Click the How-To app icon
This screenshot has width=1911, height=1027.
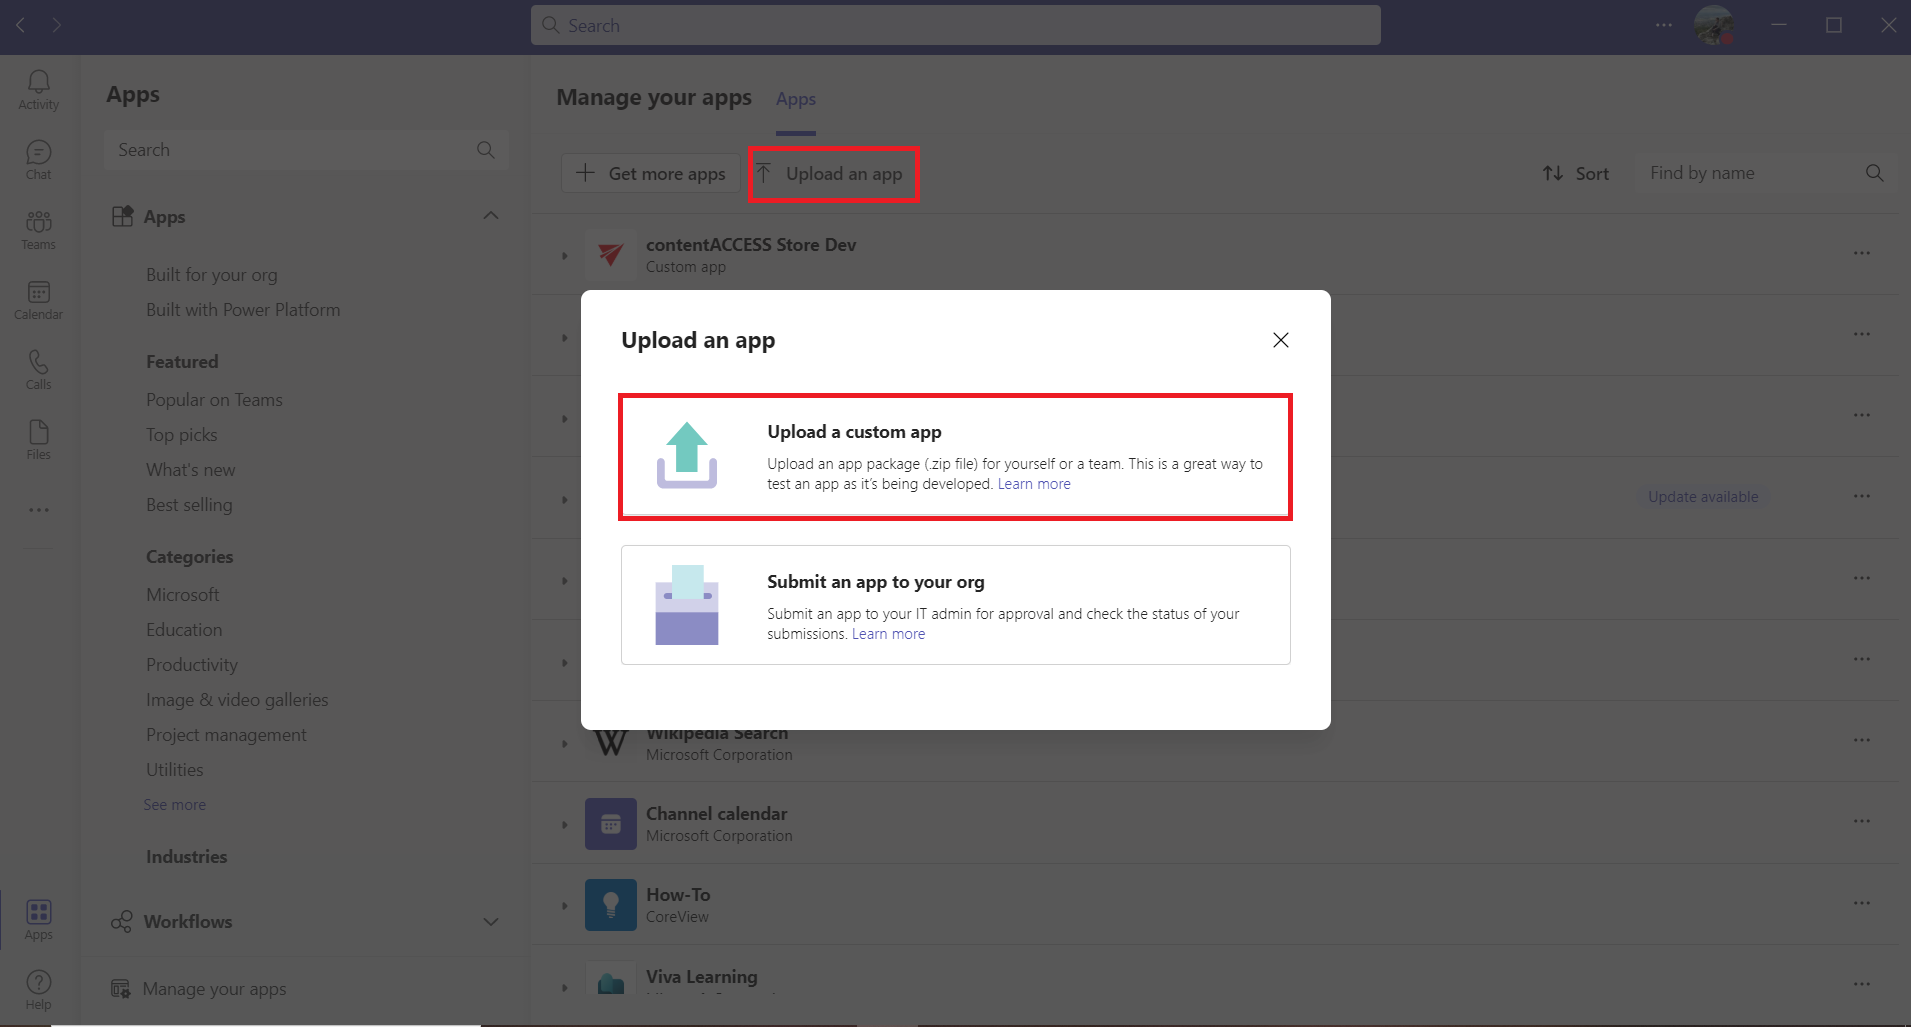(611, 905)
